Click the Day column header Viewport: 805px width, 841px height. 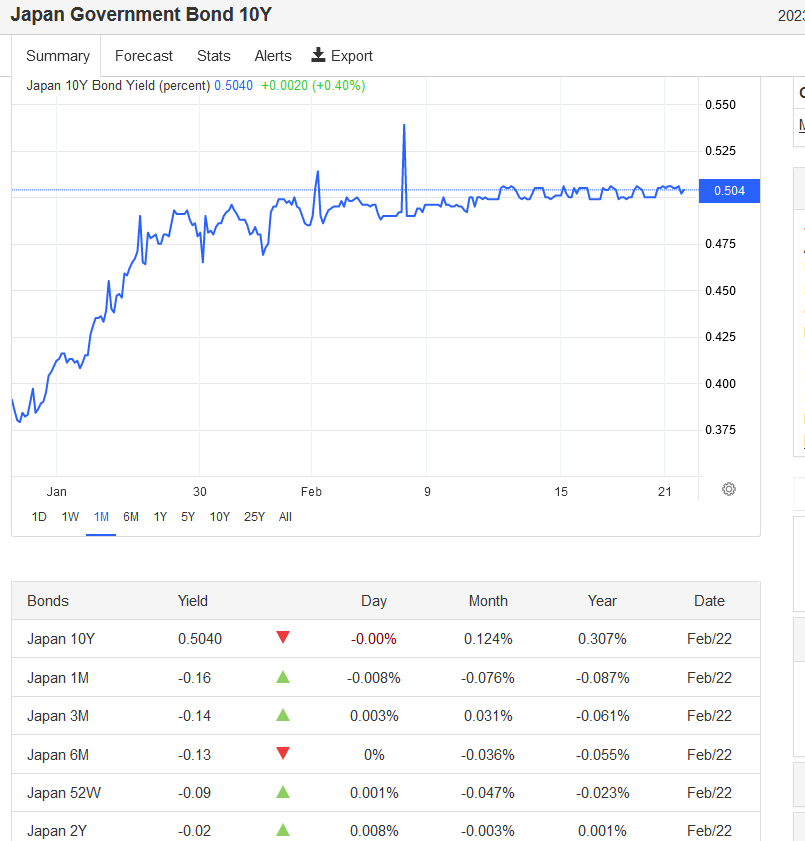tap(374, 601)
